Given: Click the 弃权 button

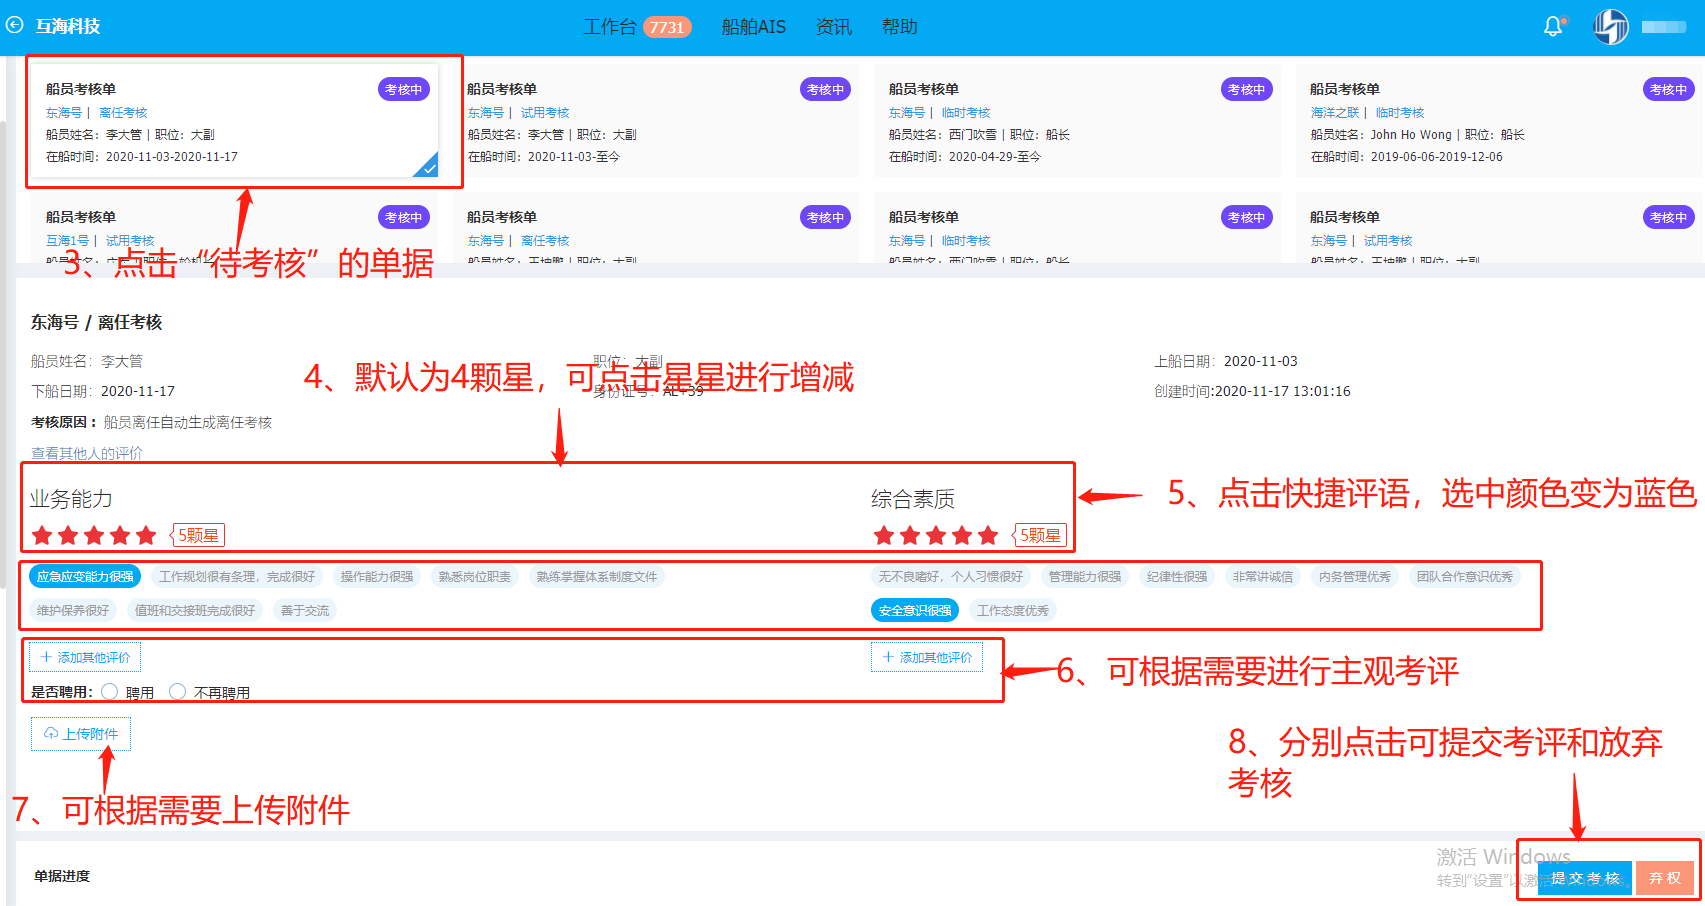Looking at the screenshot, I should click(x=1665, y=878).
